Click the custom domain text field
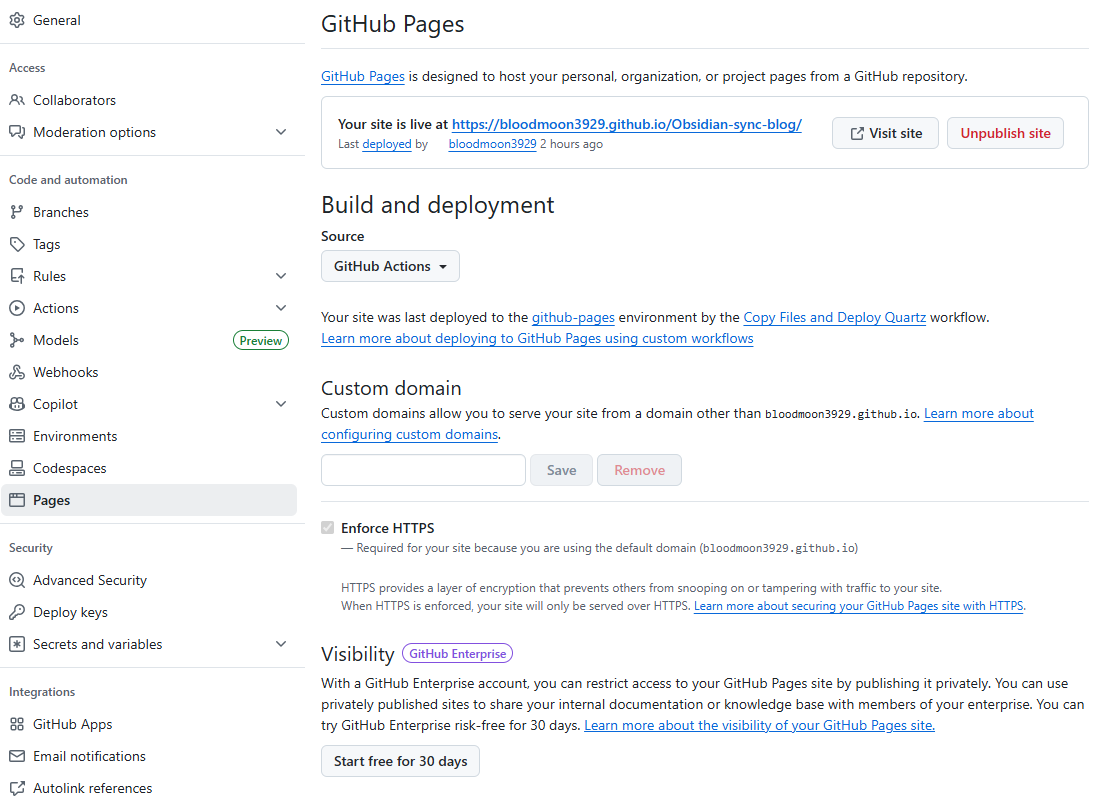The image size is (1117, 811). tap(423, 470)
